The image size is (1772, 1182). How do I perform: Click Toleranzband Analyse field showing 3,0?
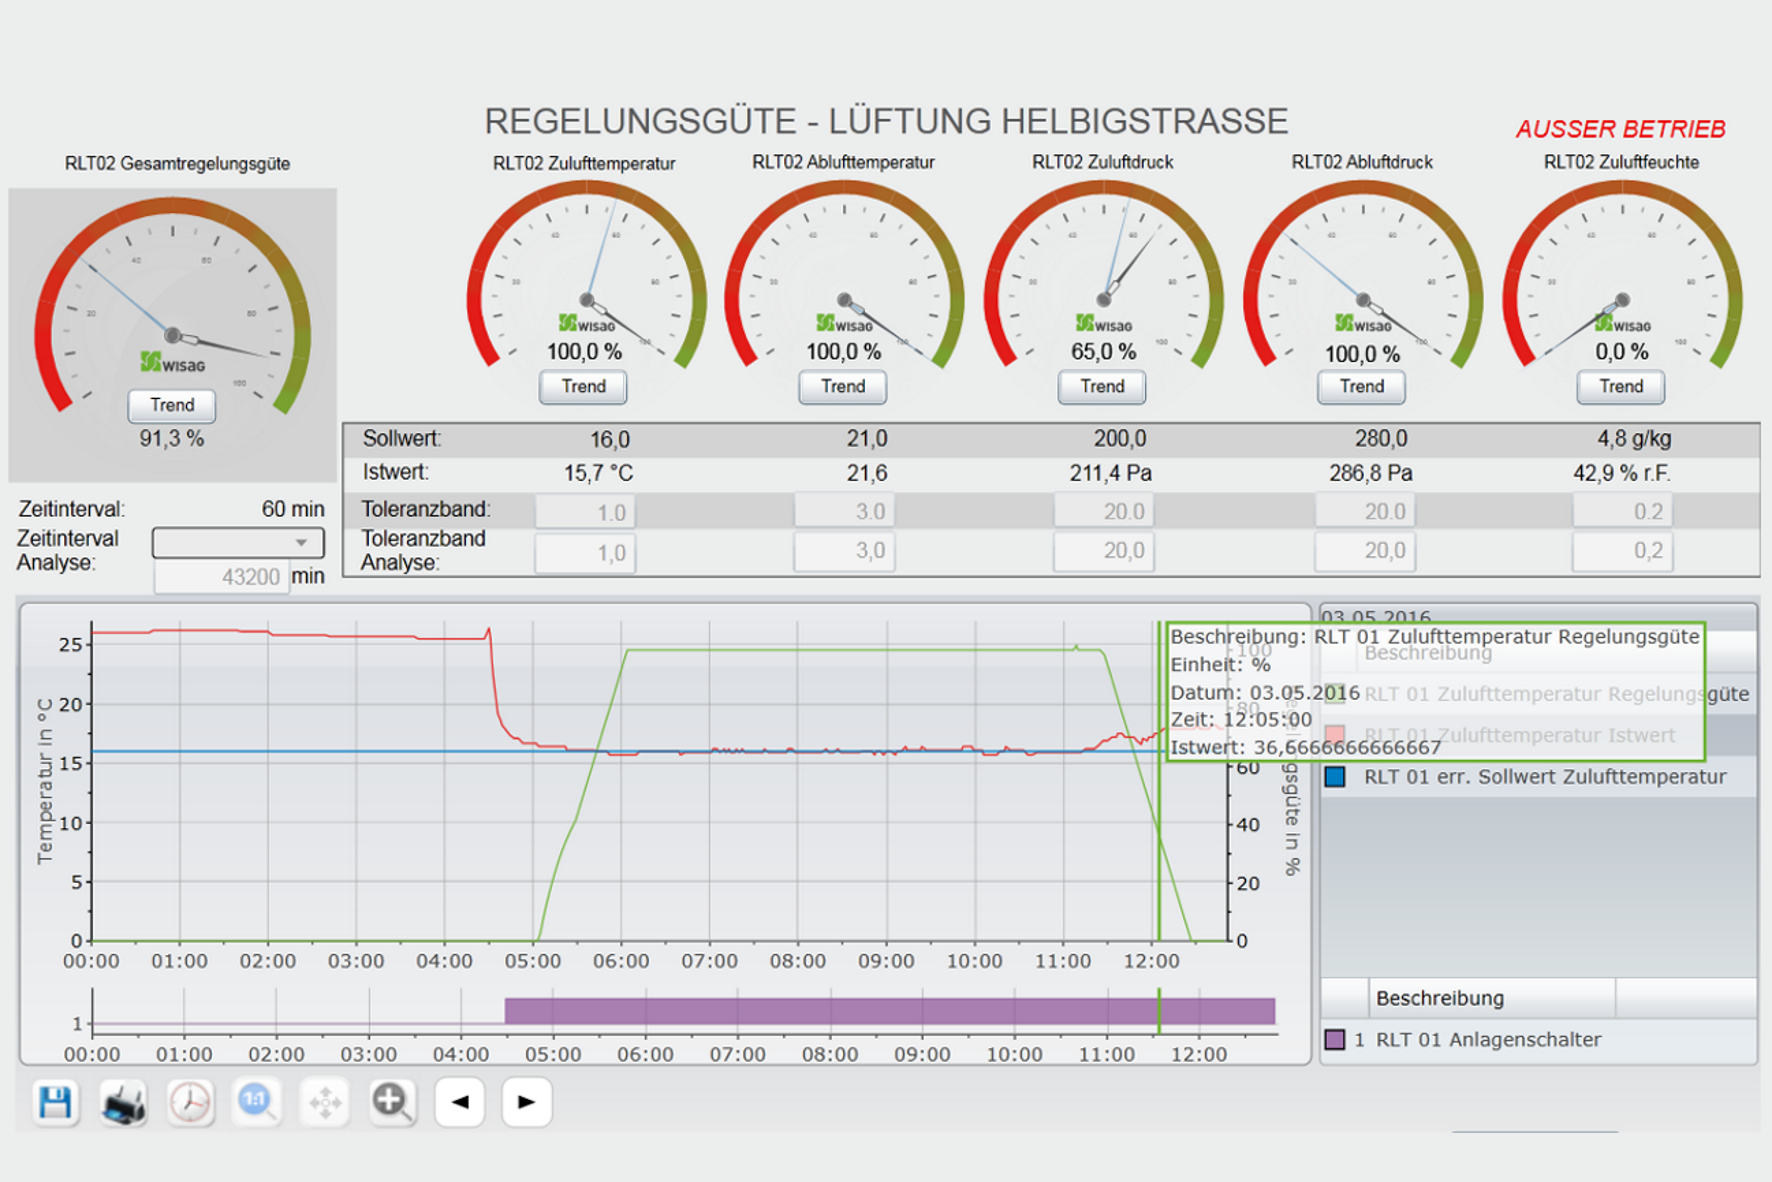844,552
